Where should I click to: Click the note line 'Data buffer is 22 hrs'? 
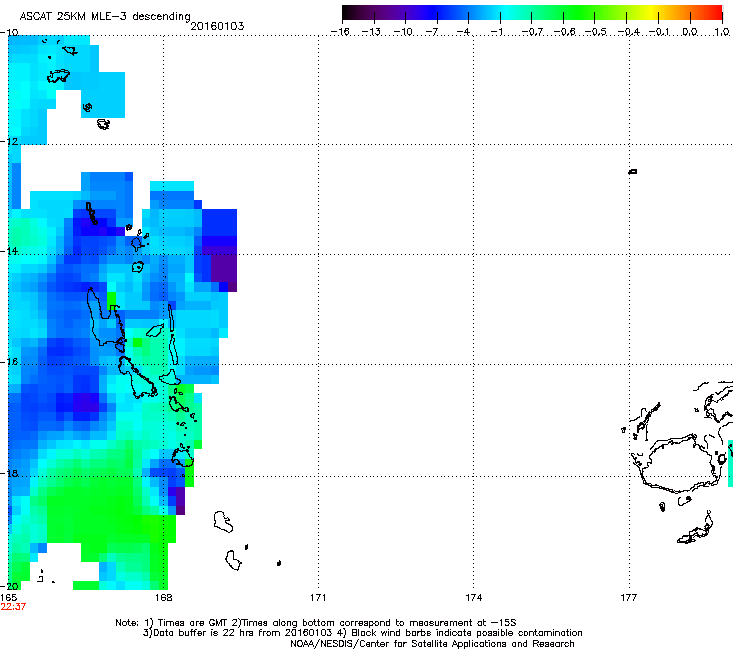[x=362, y=633]
